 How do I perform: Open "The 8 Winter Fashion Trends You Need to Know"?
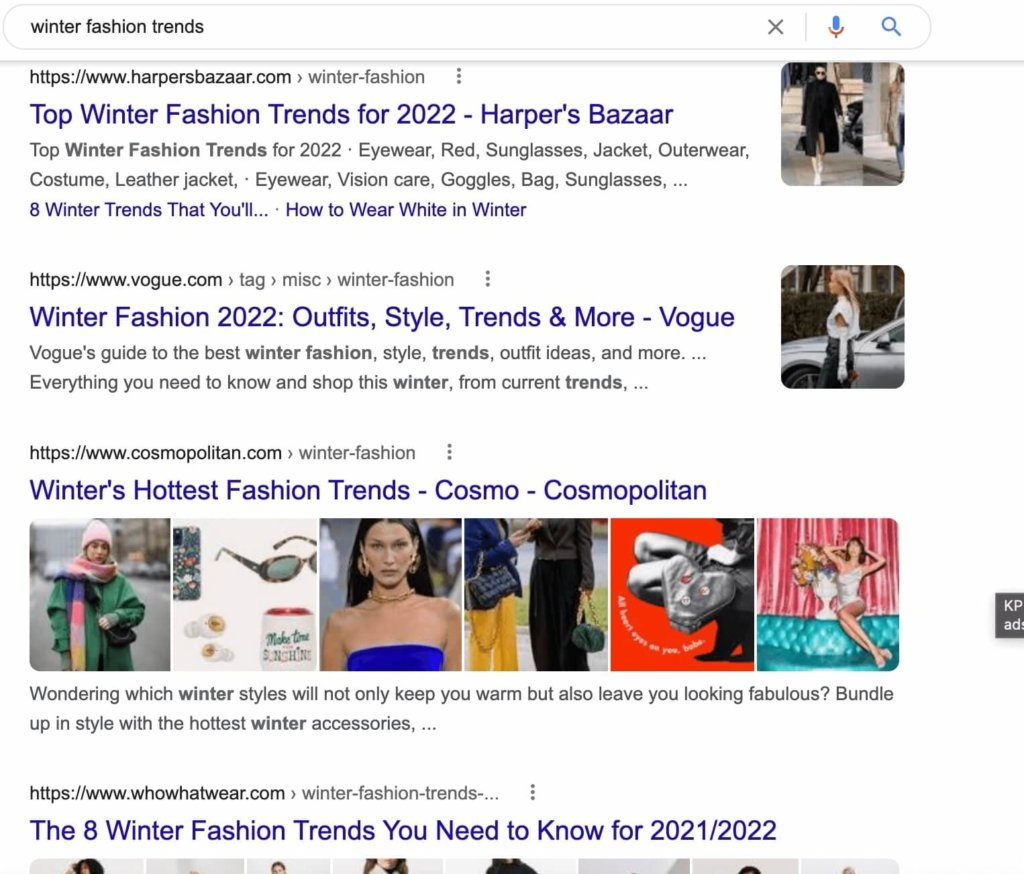pos(403,831)
